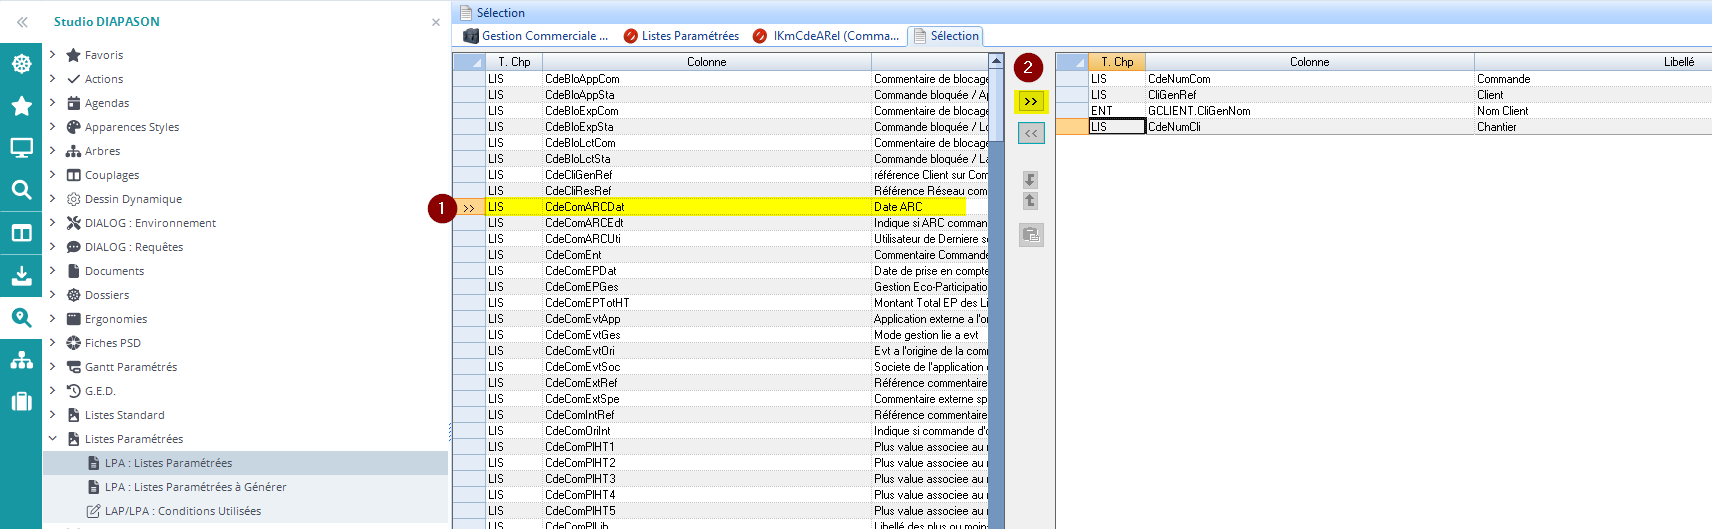The height and width of the screenshot is (529, 1712).
Task: Click the remove column '<<' button
Action: tap(1030, 133)
